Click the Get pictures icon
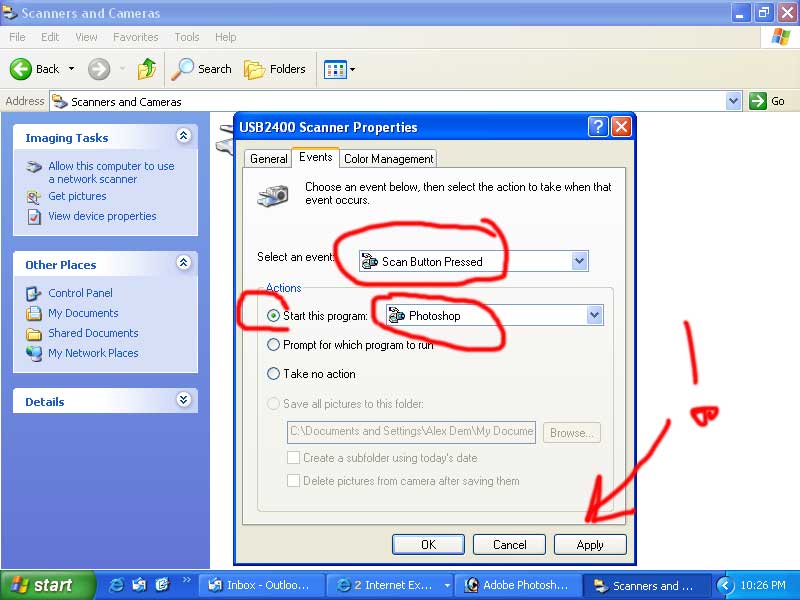800x600 pixels. click(x=34, y=197)
